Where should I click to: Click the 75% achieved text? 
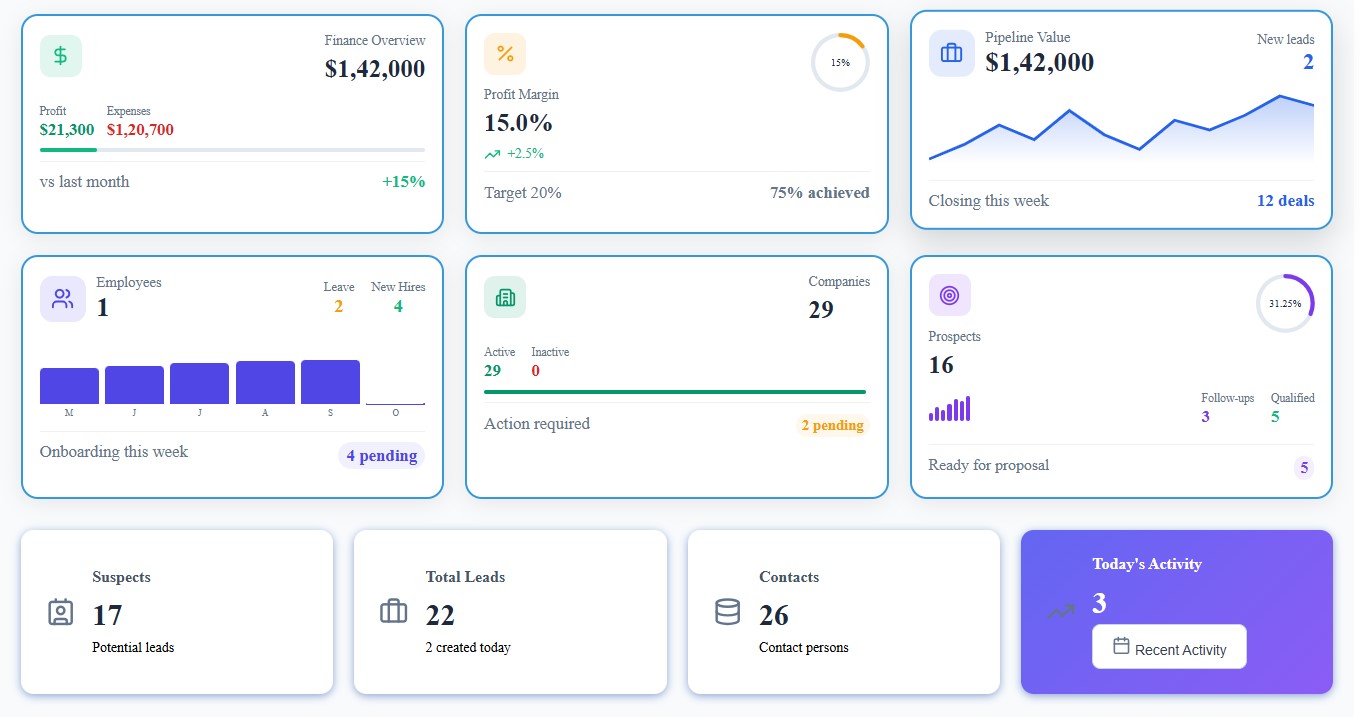(820, 193)
